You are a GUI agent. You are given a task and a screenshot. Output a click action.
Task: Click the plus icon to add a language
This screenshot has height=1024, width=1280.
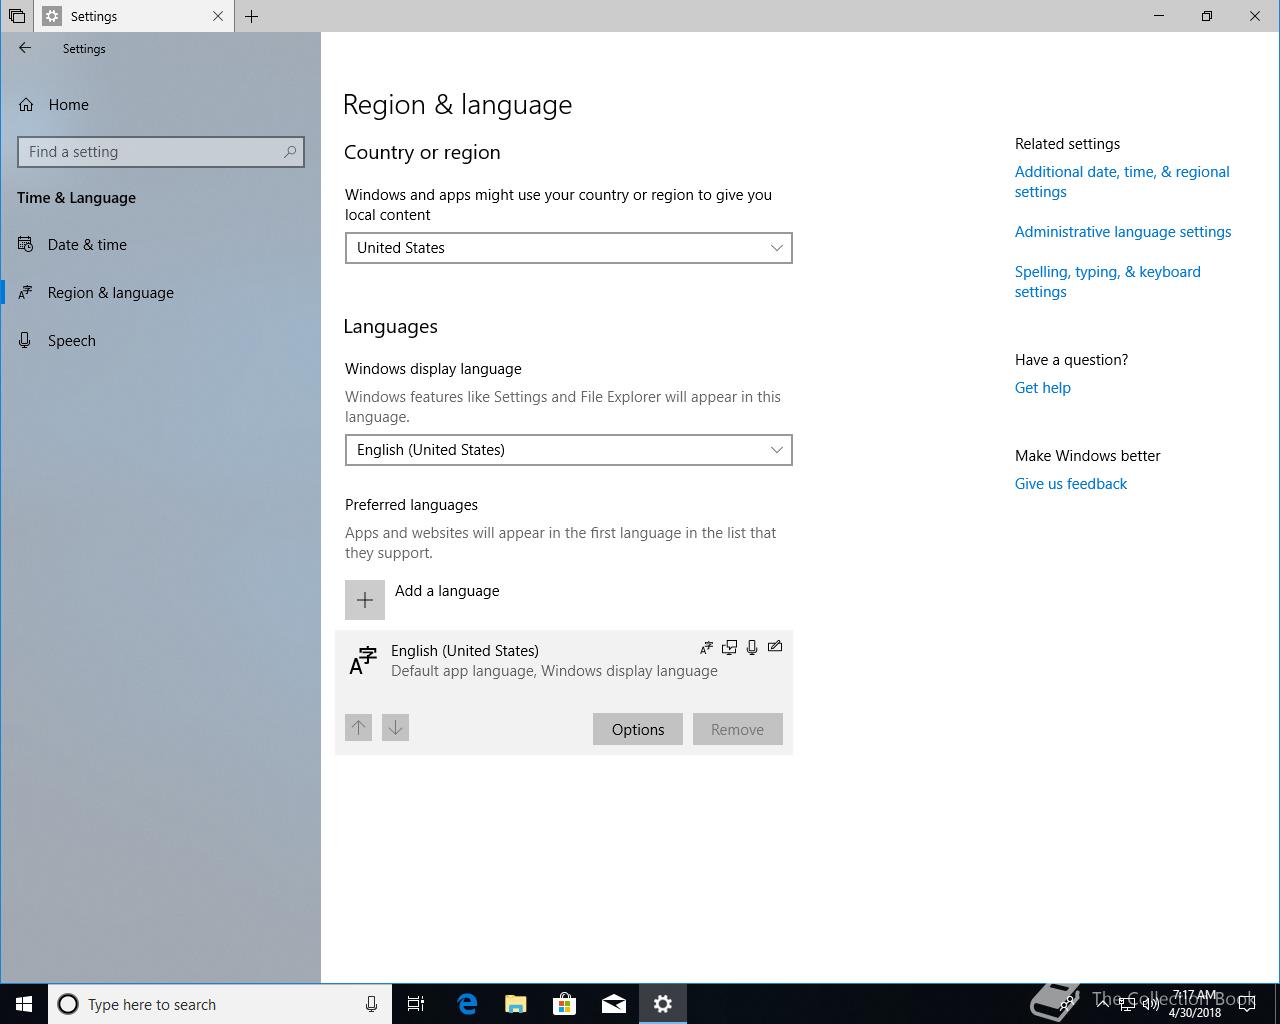[x=365, y=600]
